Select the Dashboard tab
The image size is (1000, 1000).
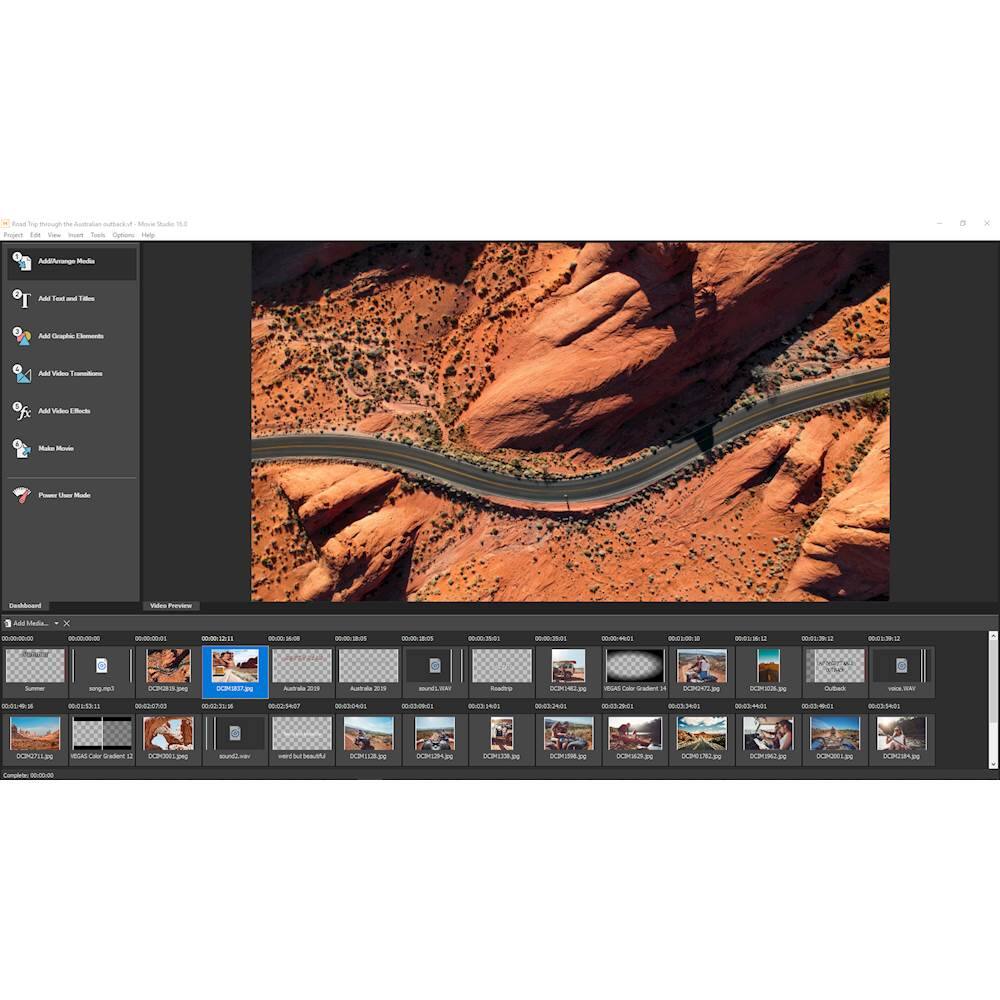pos(25,605)
